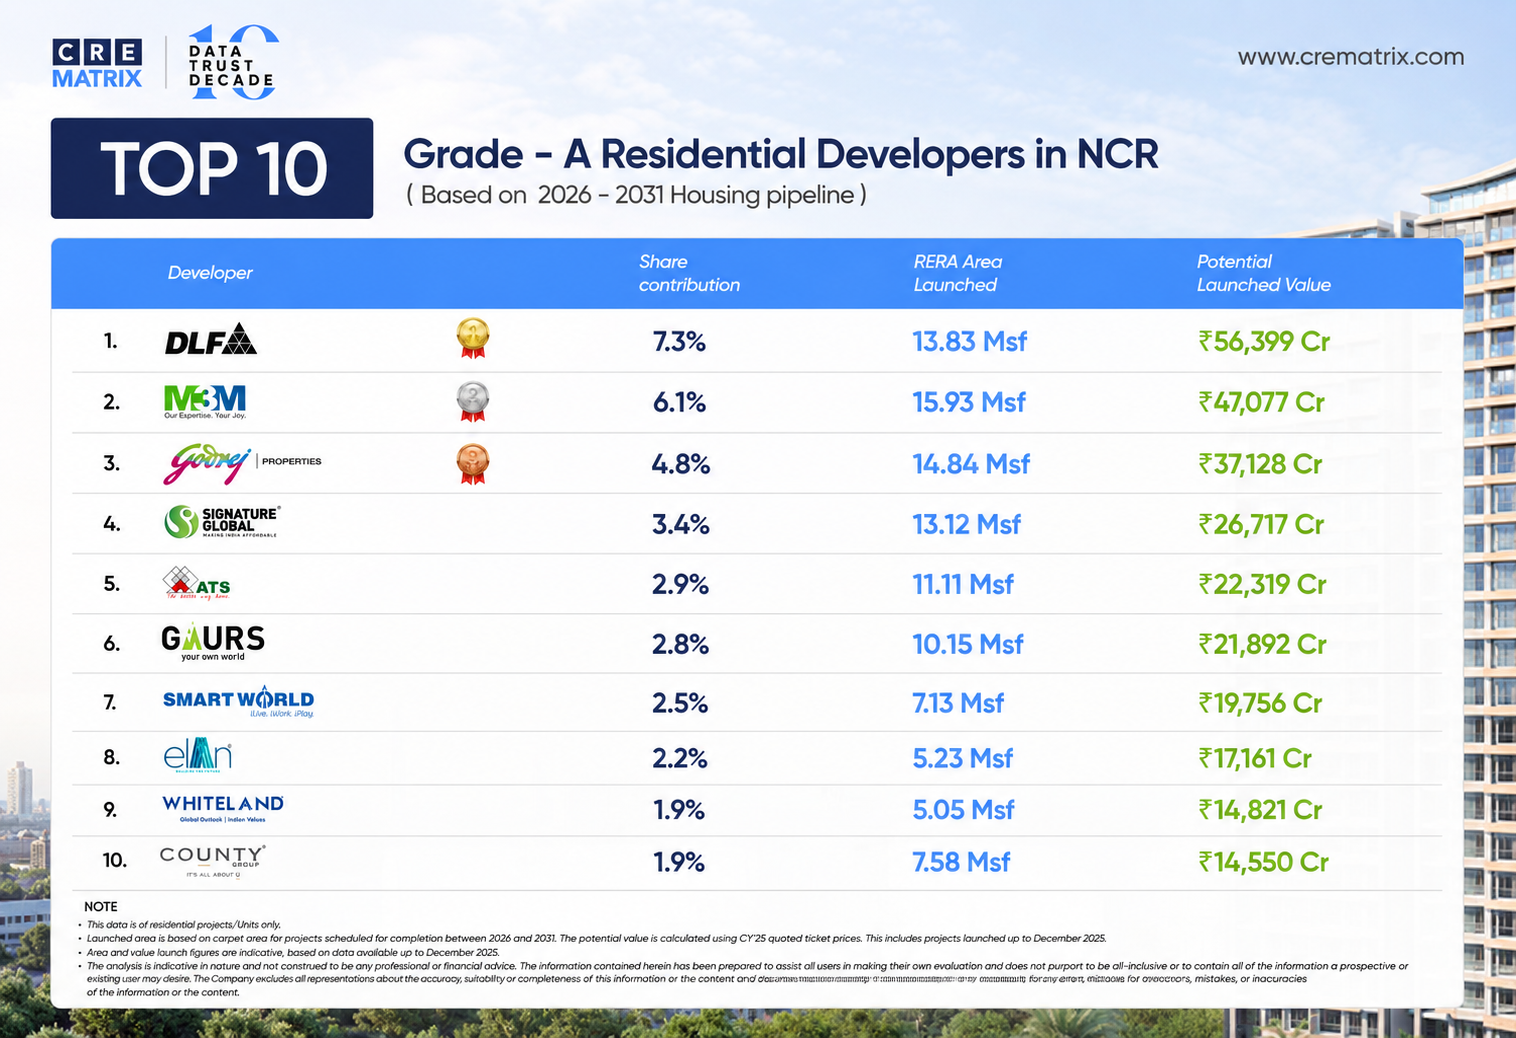The width and height of the screenshot is (1516, 1038).
Task: Select the ₹22,319 Cr value
Action: (x=1262, y=584)
